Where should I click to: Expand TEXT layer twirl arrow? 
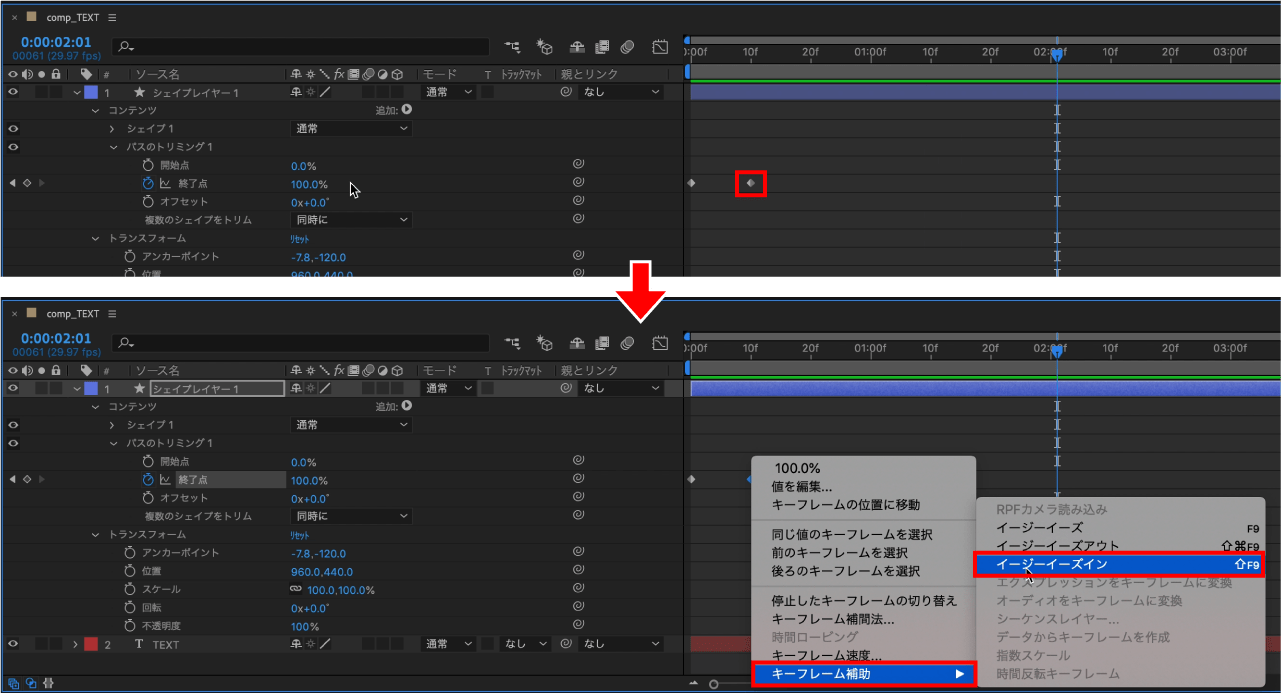point(76,644)
